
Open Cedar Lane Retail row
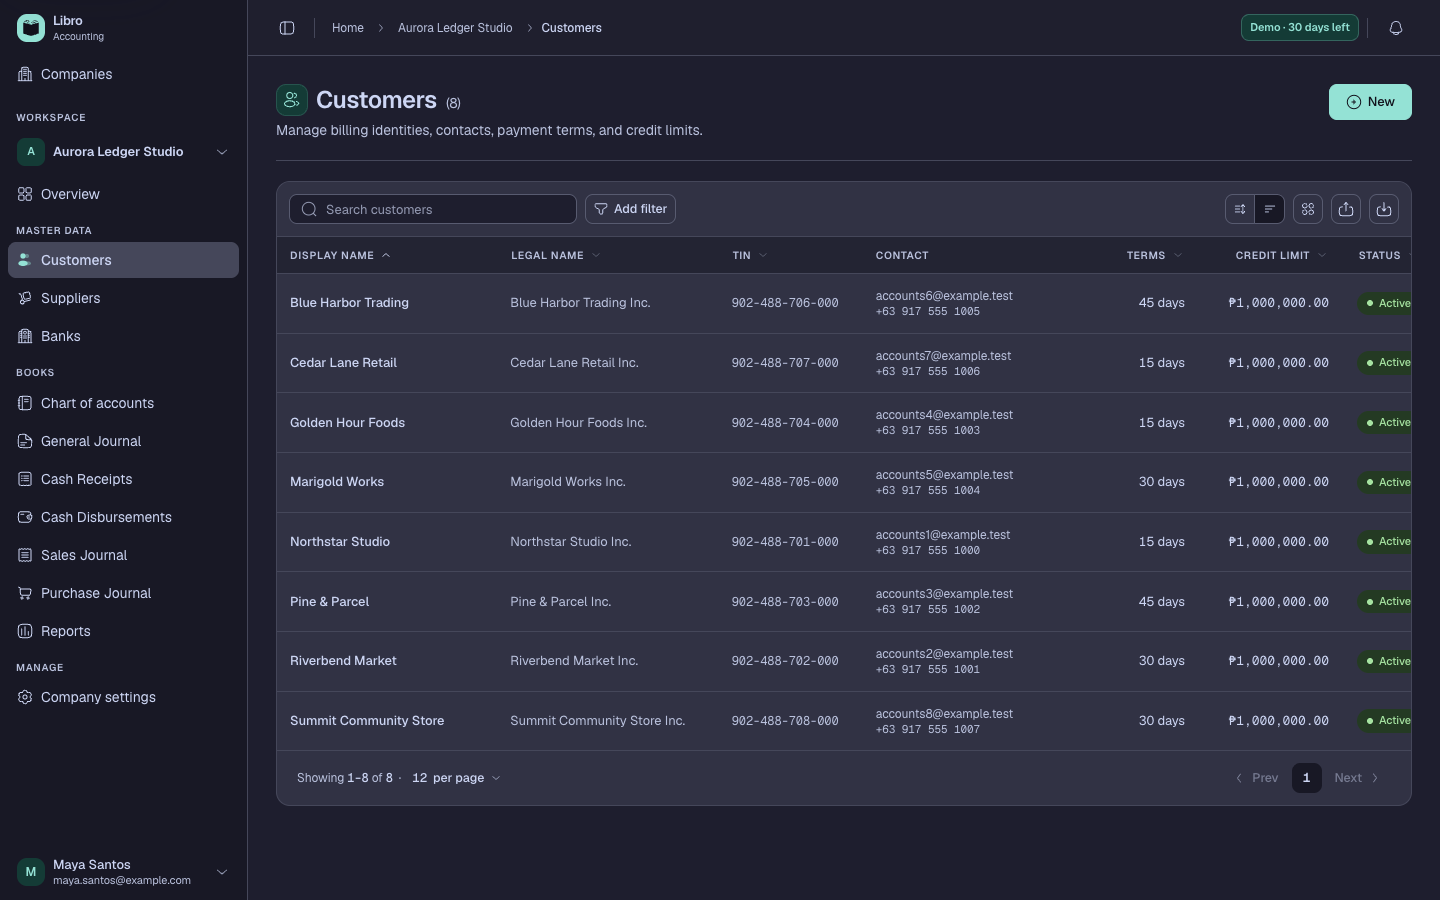pyautogui.click(x=844, y=363)
